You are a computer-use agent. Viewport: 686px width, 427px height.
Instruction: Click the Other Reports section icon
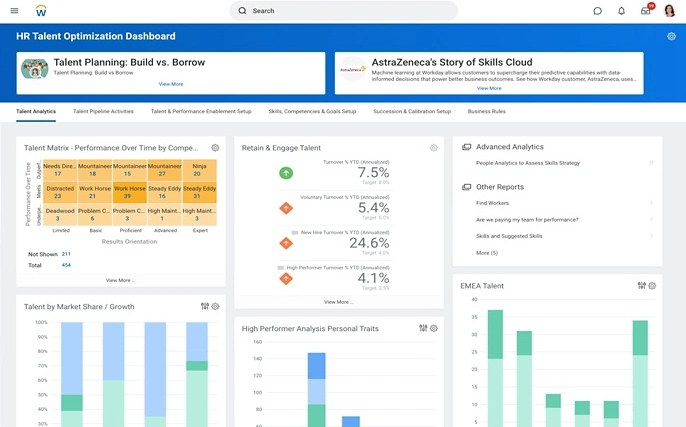click(x=466, y=187)
